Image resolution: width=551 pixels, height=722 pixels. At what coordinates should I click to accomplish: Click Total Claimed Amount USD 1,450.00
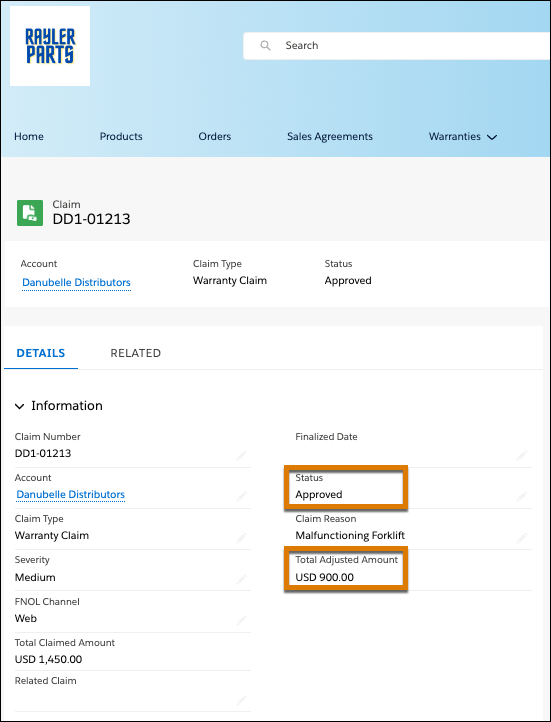48,659
